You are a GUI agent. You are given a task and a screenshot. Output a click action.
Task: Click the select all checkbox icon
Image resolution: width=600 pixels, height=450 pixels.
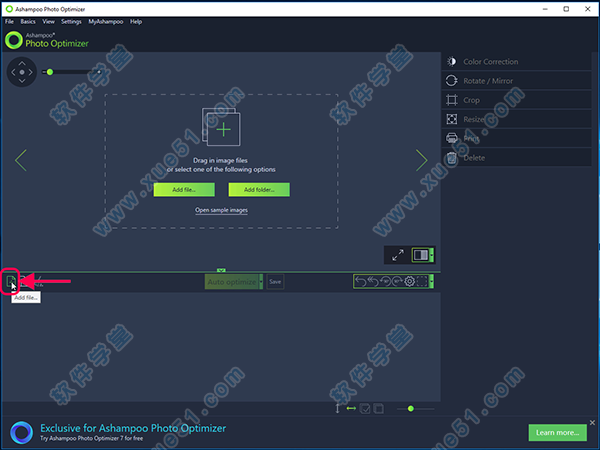tap(366, 408)
